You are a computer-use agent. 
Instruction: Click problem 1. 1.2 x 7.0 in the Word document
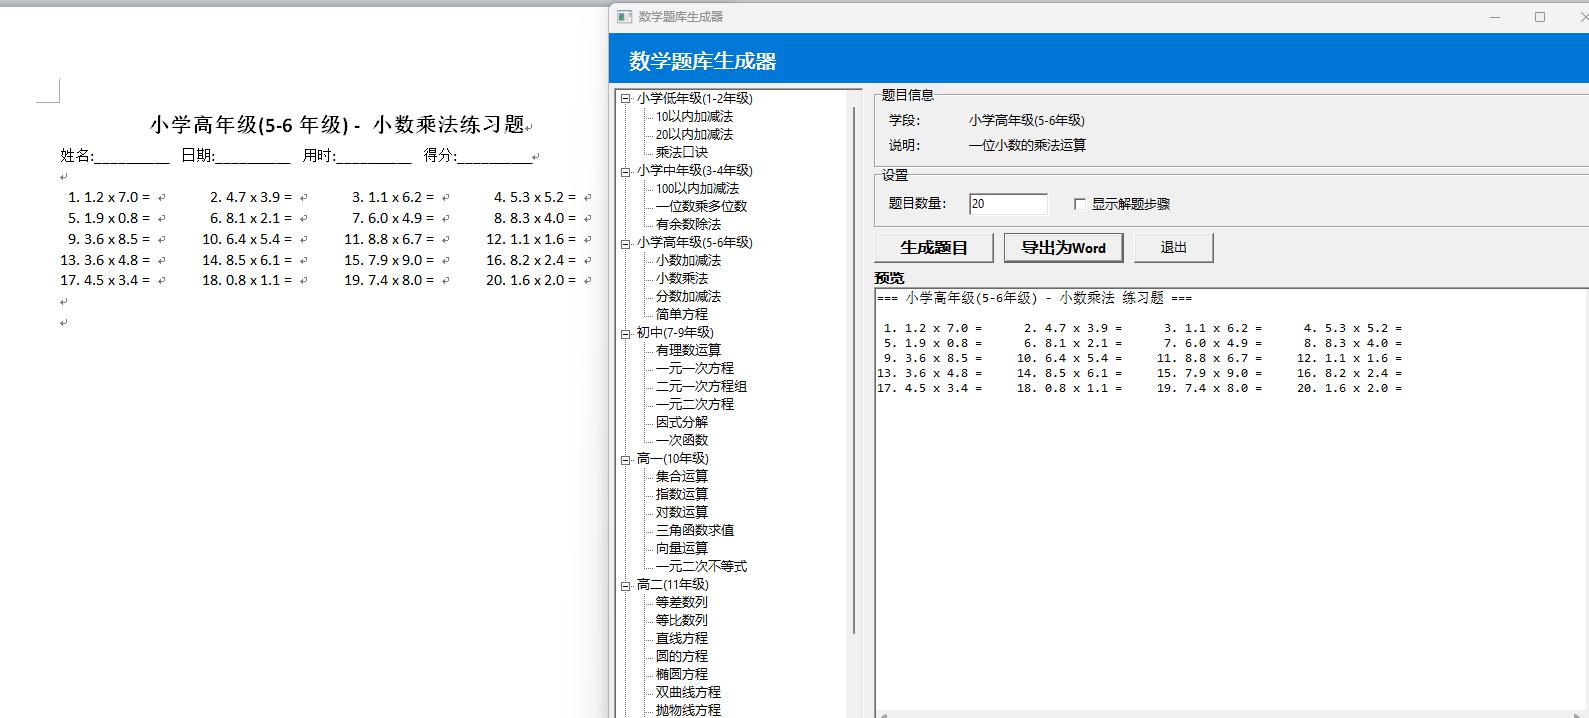coord(109,198)
